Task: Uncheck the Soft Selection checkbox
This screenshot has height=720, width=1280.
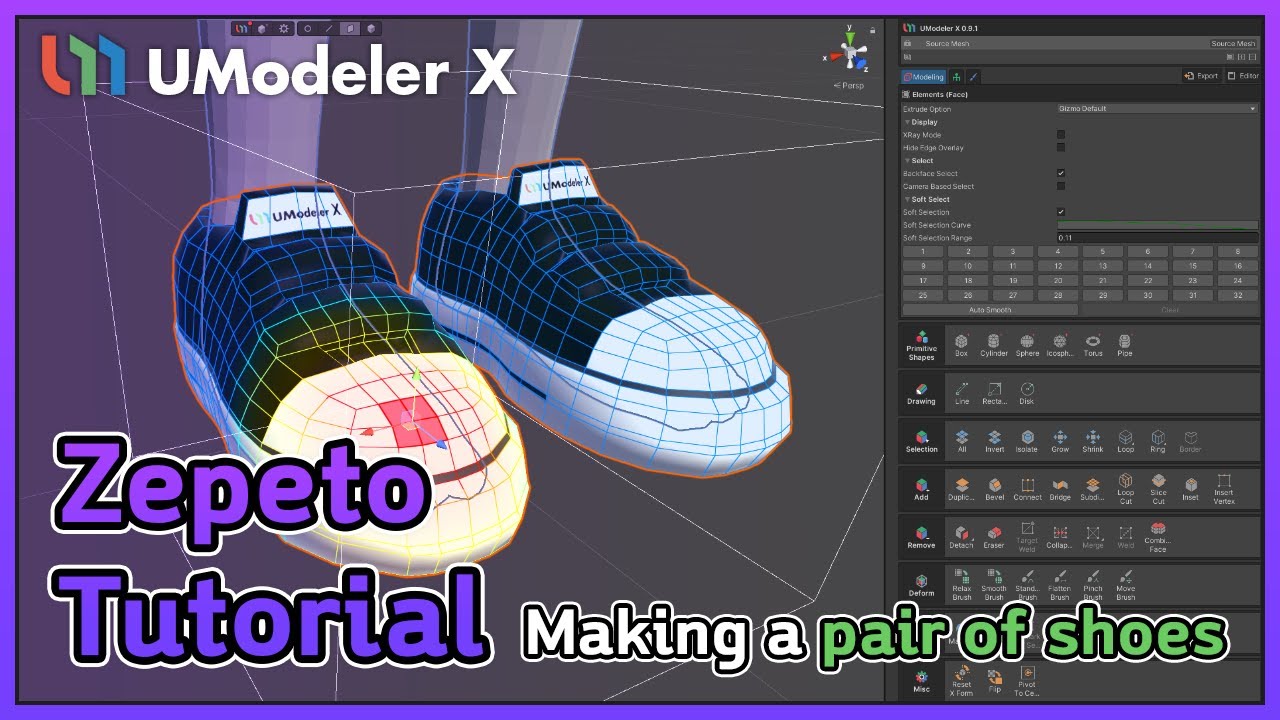Action: pyautogui.click(x=1061, y=212)
